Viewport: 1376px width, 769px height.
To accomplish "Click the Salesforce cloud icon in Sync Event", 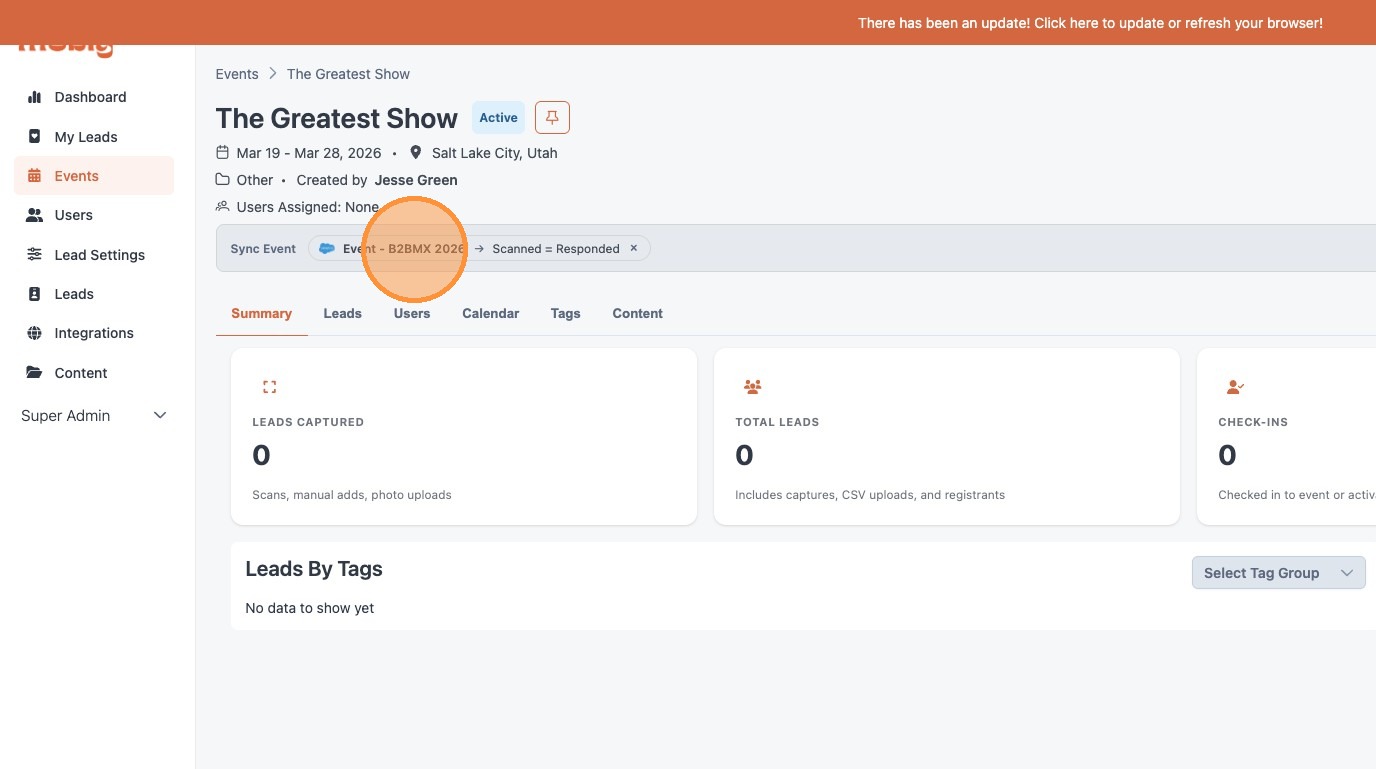I will click(x=327, y=249).
